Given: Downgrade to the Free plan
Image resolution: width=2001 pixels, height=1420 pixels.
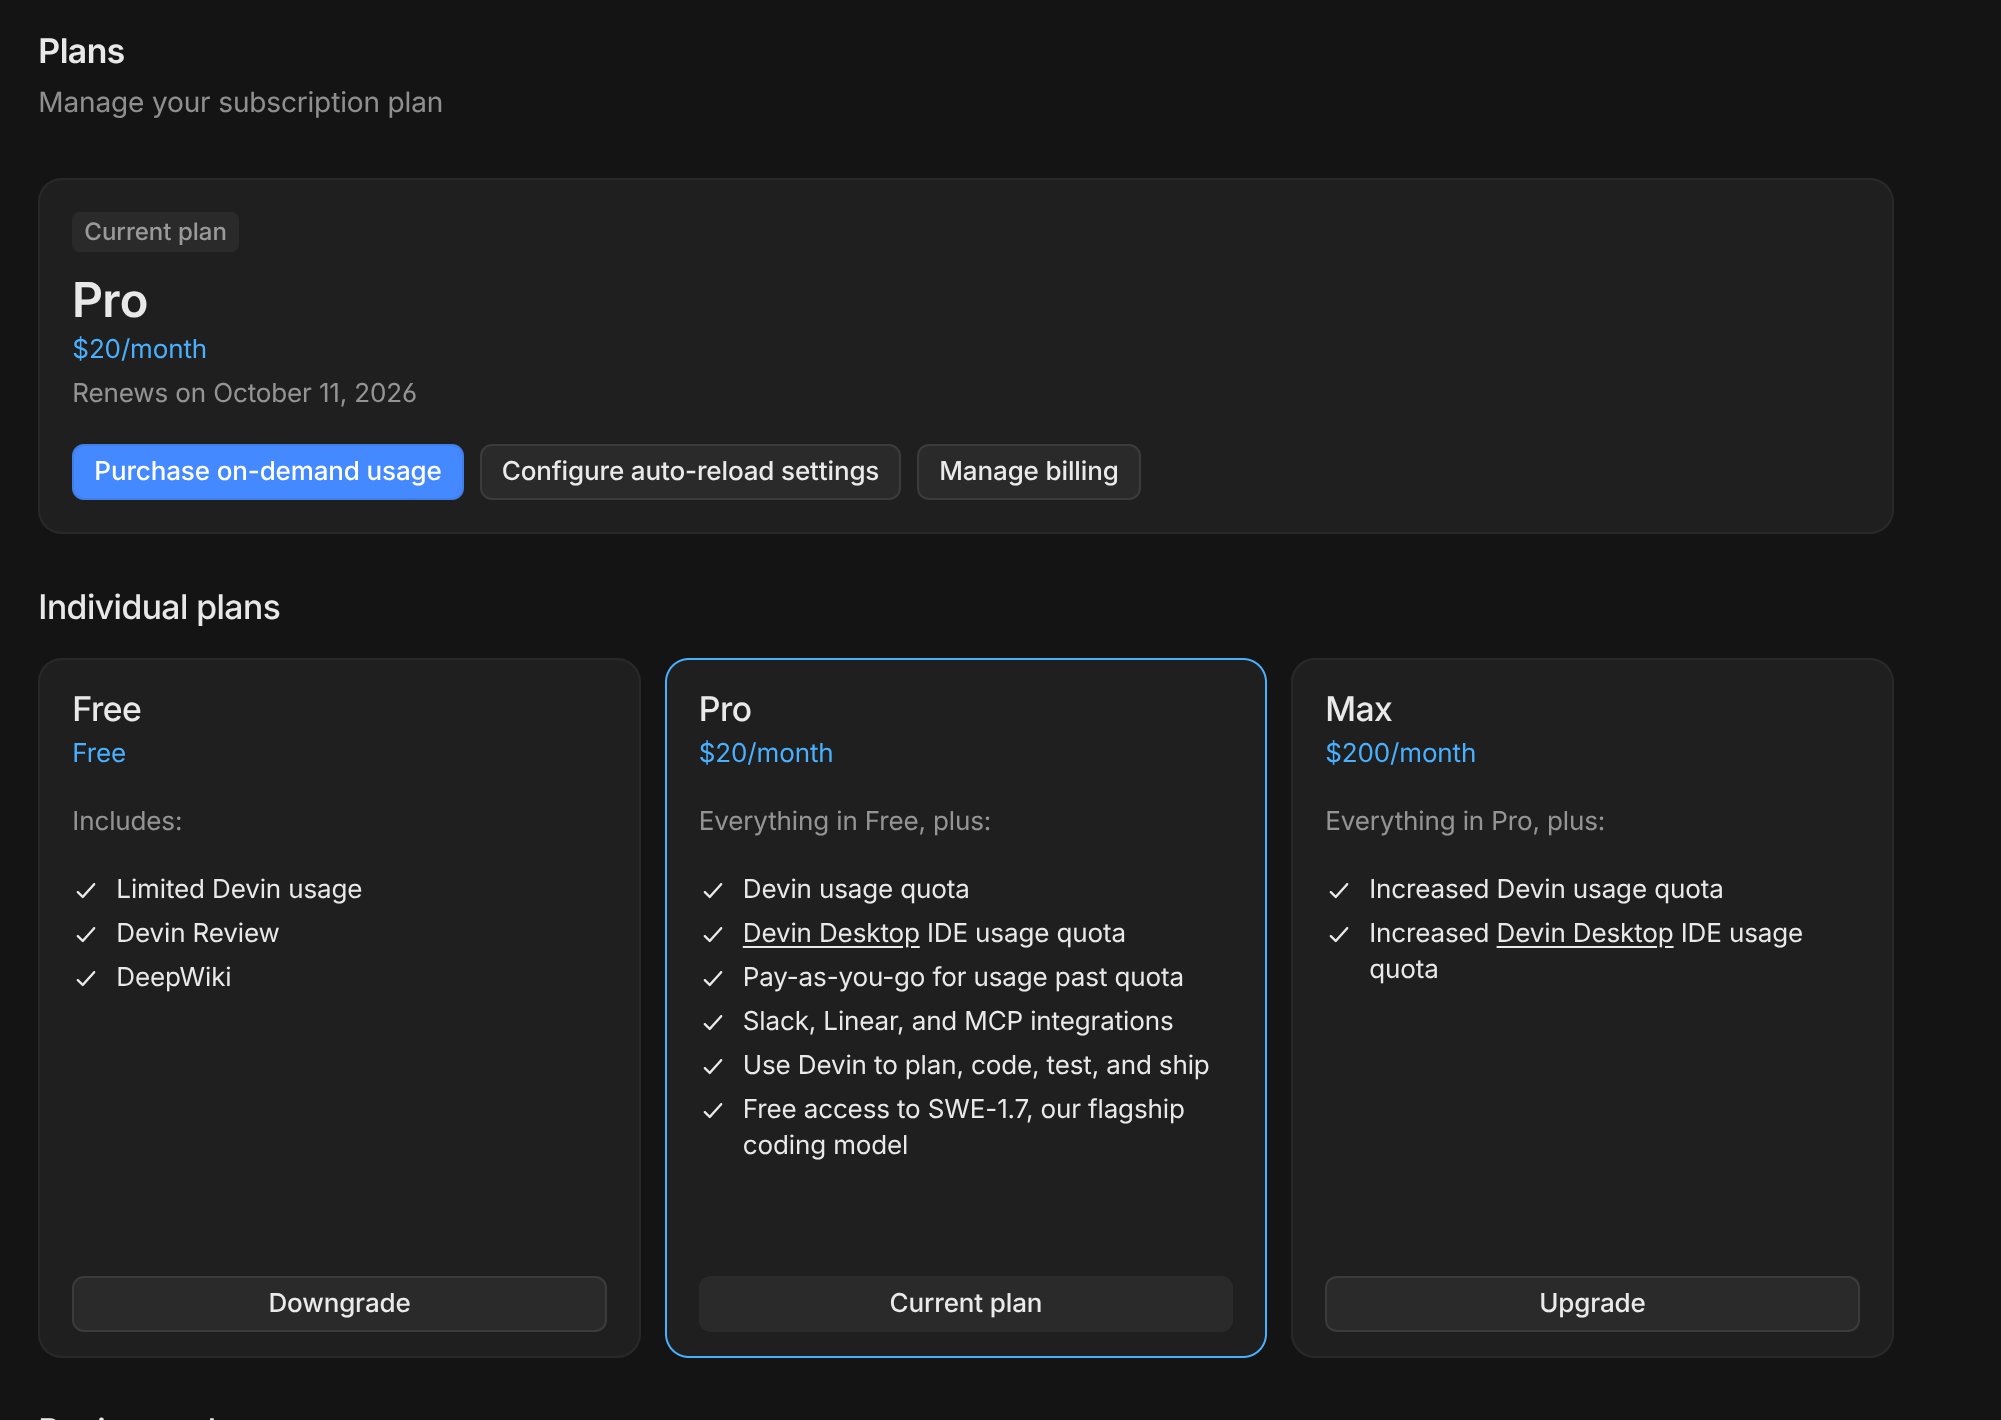Looking at the screenshot, I should [x=339, y=1303].
